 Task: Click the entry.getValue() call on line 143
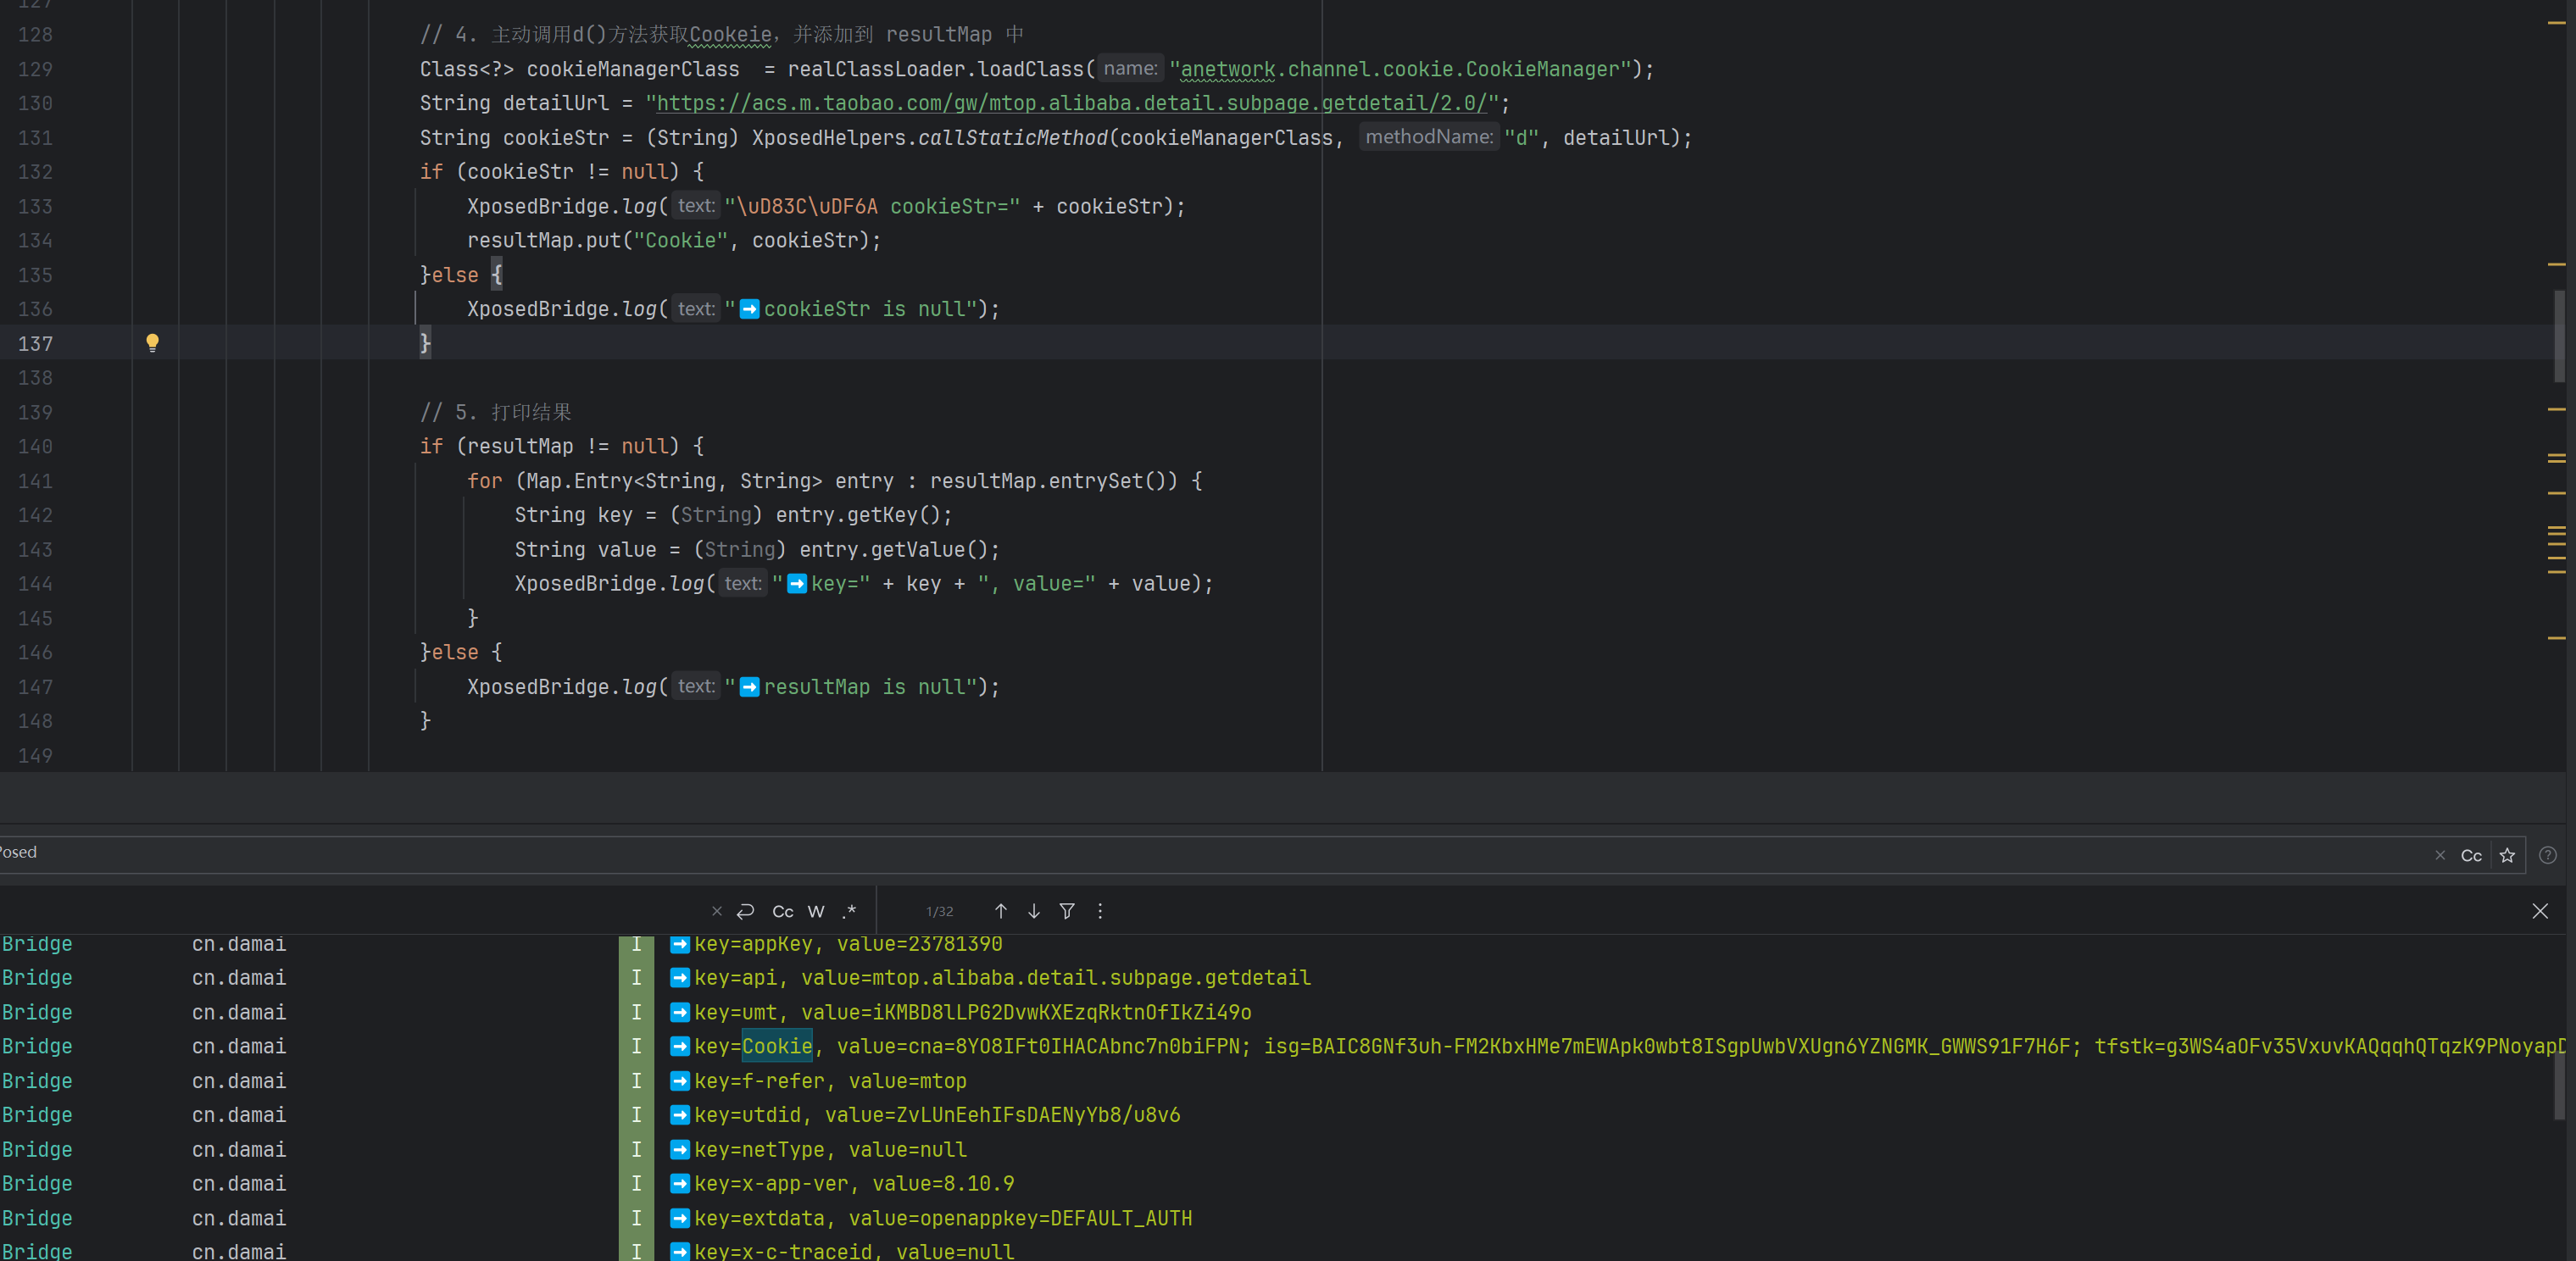[893, 549]
